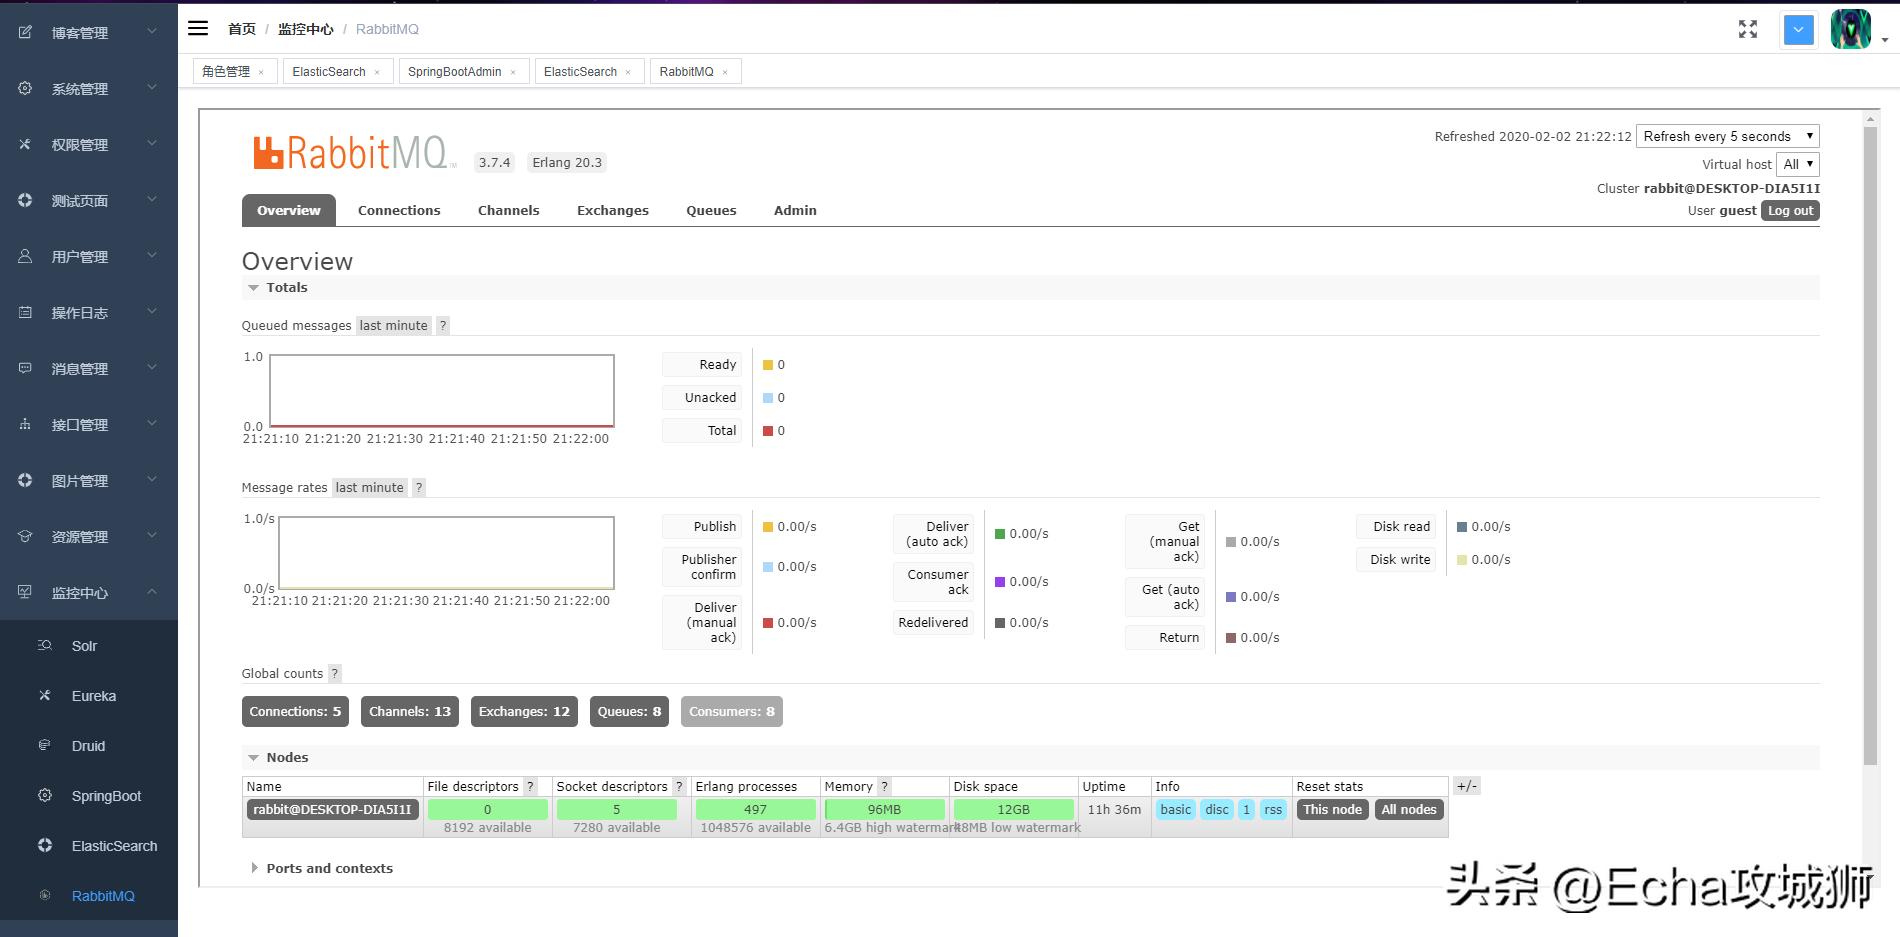Open Druid from the sidebar
Screen dimensions: 1900x937
click(x=88, y=746)
